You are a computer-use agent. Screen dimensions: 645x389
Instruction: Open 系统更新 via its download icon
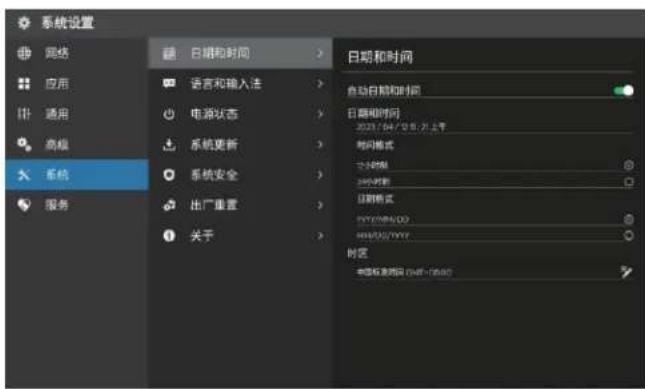pos(169,144)
